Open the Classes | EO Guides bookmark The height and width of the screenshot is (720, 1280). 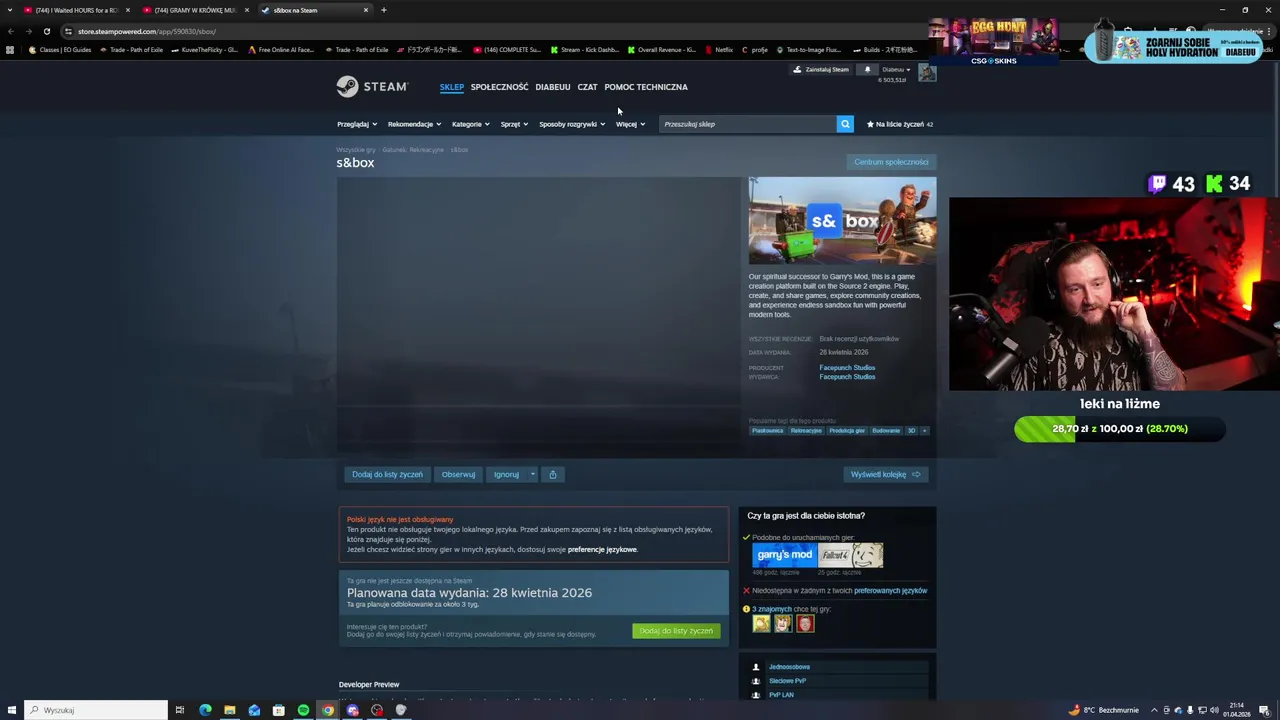point(60,49)
